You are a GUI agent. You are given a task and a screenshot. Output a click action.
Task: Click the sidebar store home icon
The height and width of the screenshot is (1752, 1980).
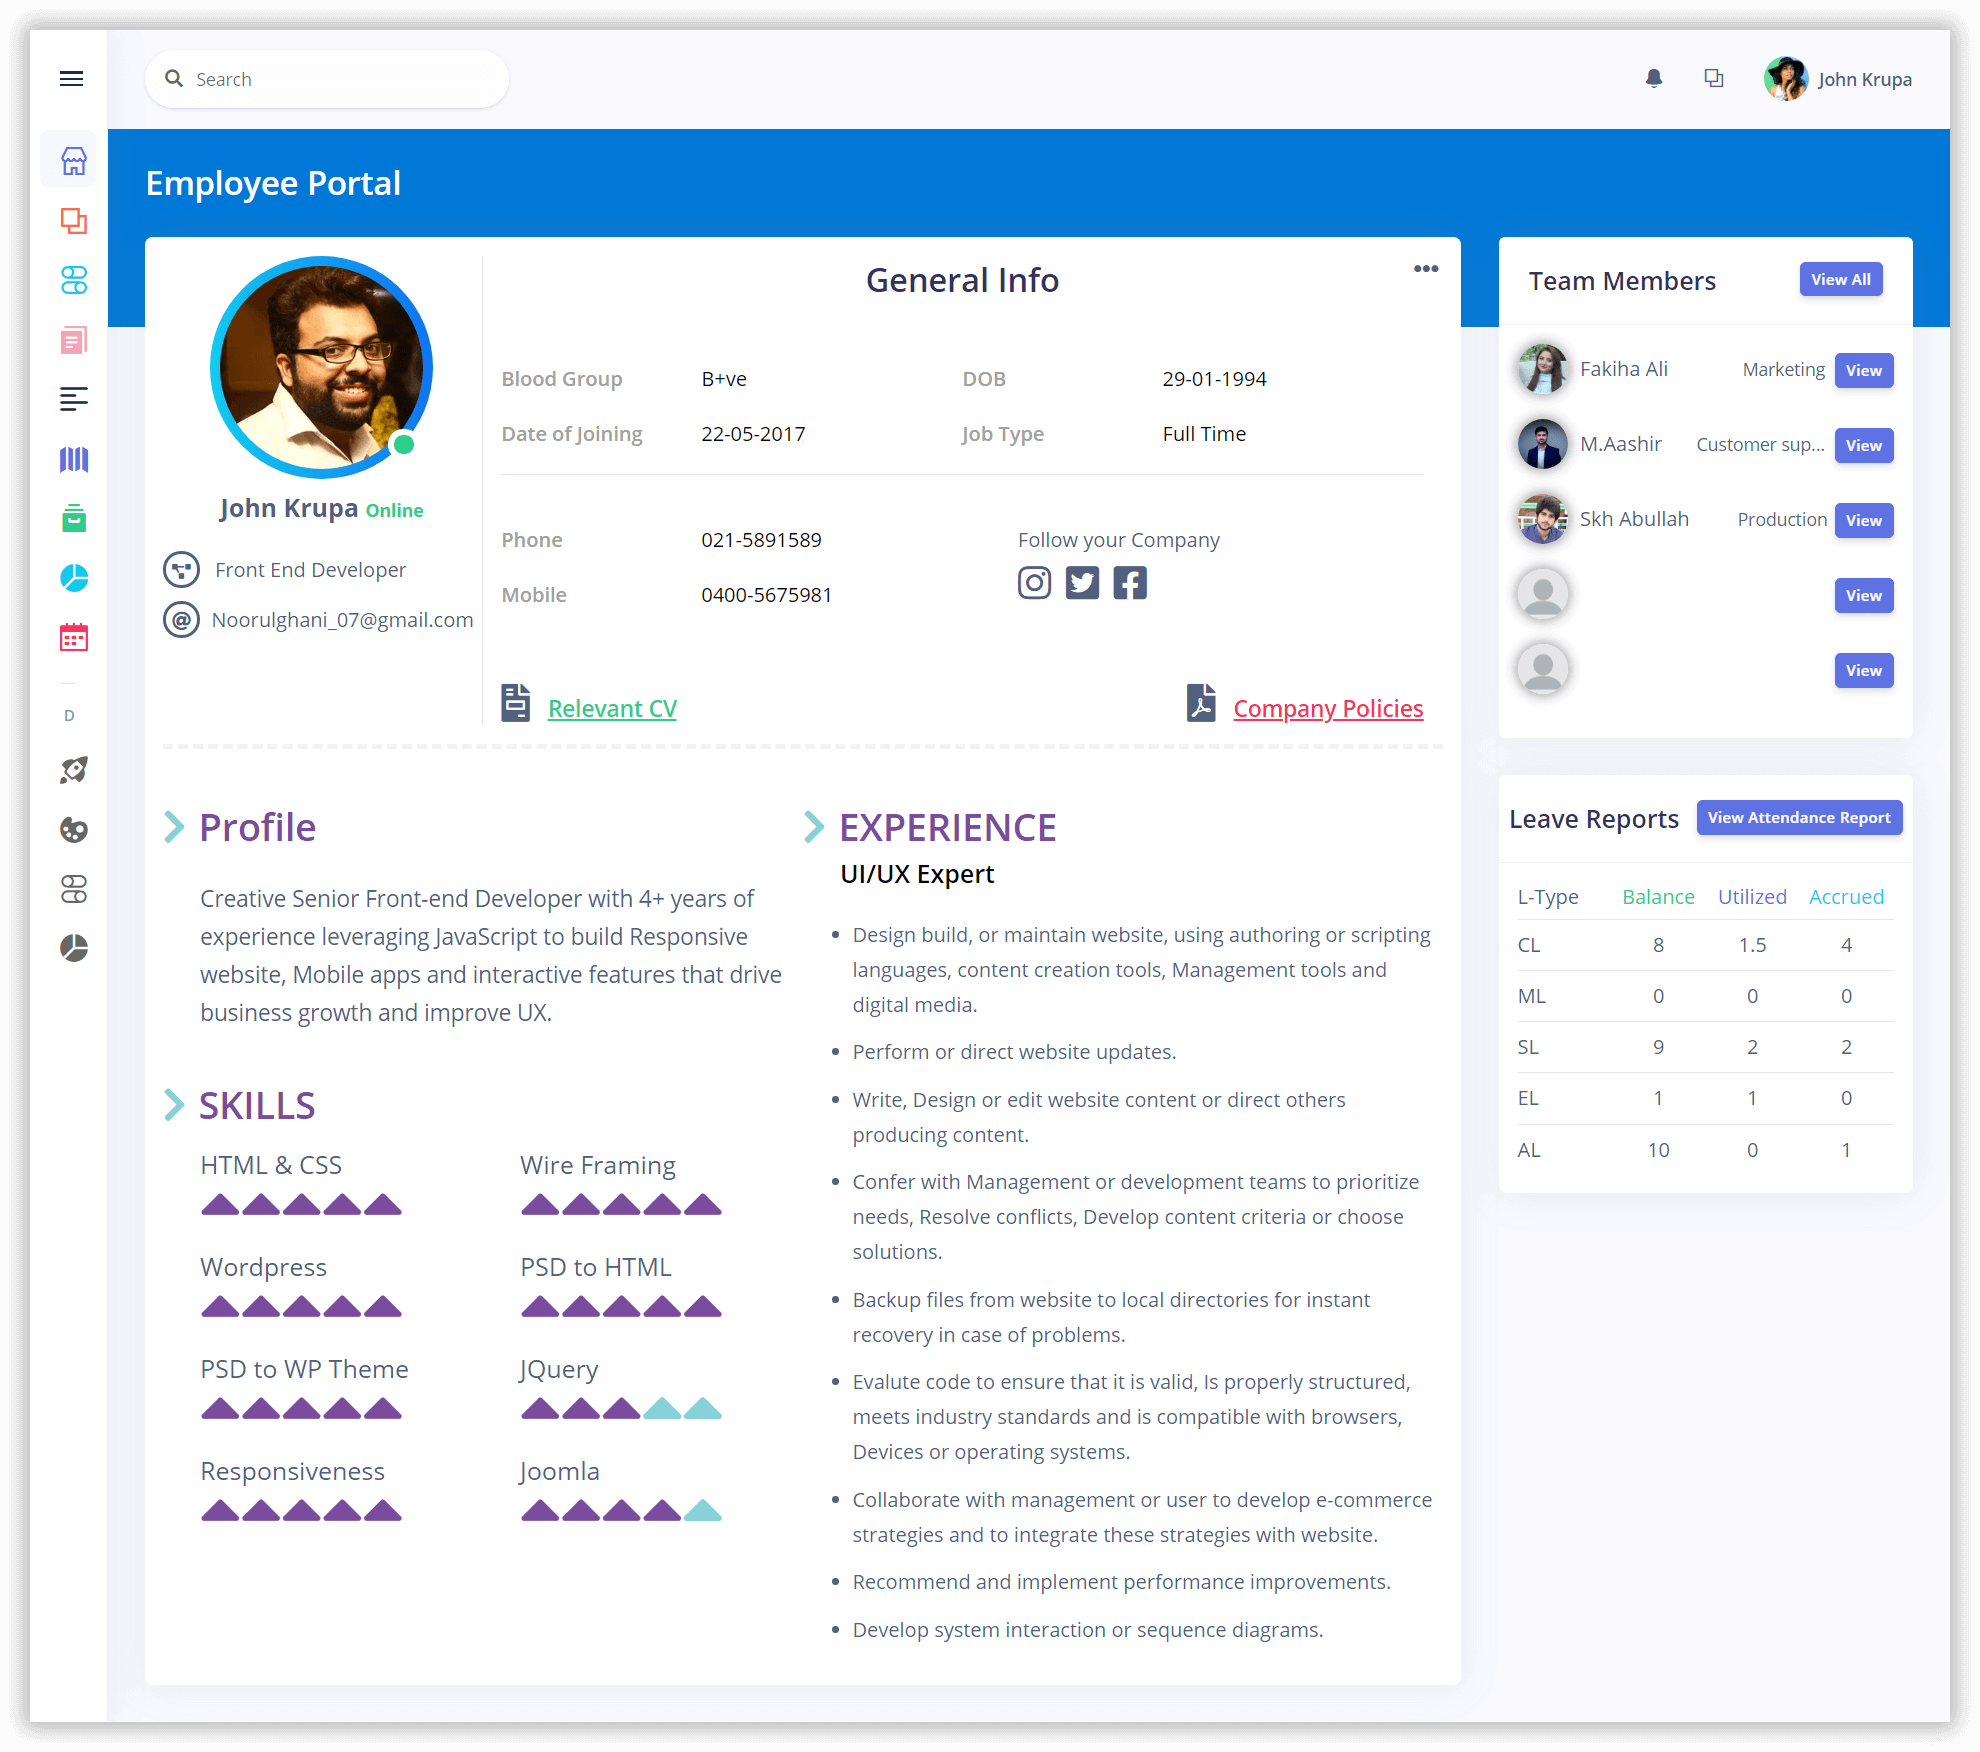tap(74, 160)
